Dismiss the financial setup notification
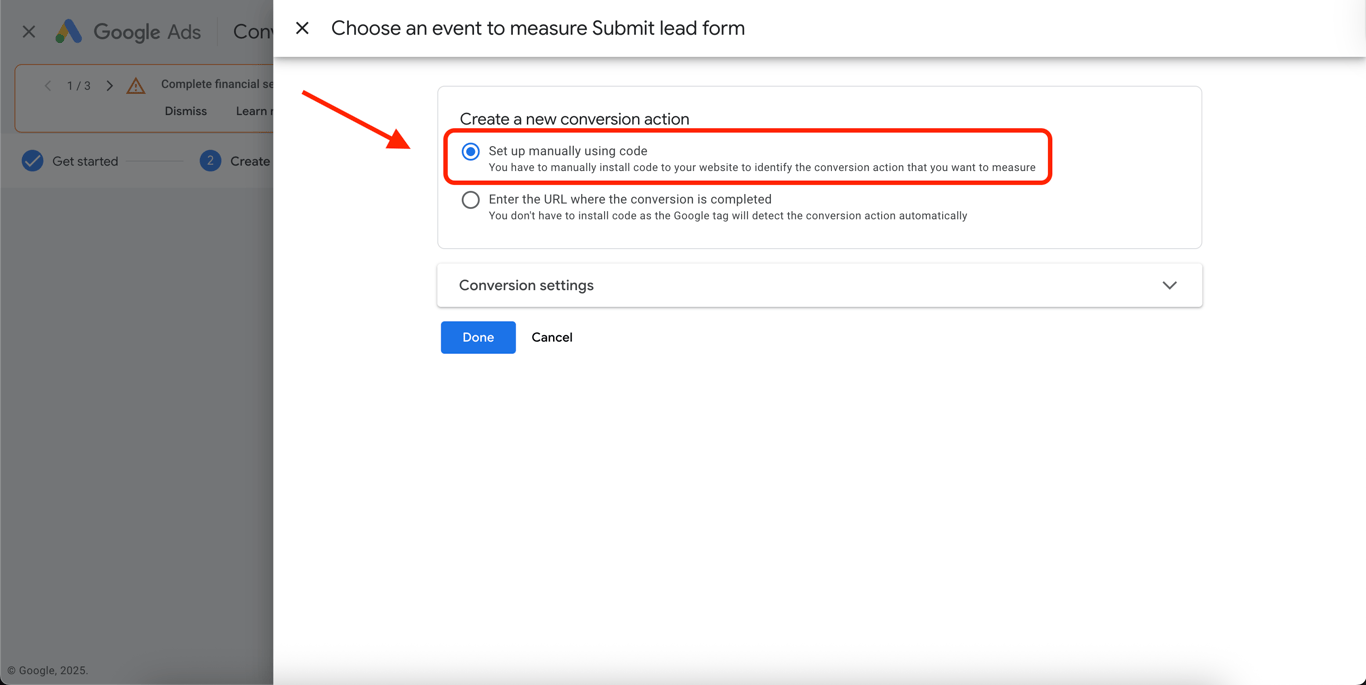 click(186, 111)
